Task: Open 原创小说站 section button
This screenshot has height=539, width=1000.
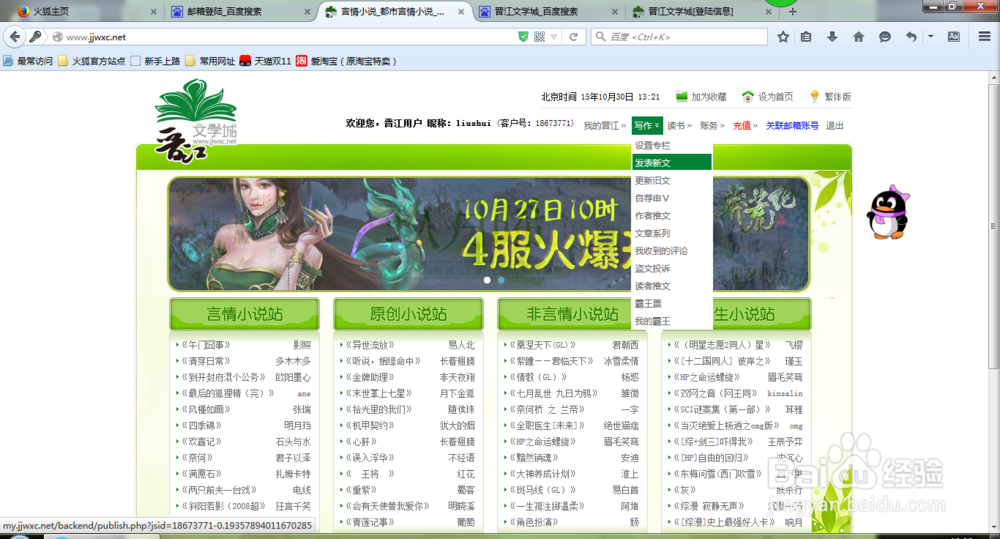Action: click(x=408, y=314)
